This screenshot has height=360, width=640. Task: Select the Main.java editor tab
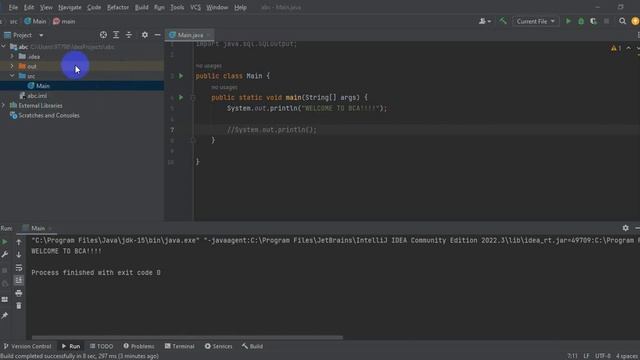click(190, 35)
